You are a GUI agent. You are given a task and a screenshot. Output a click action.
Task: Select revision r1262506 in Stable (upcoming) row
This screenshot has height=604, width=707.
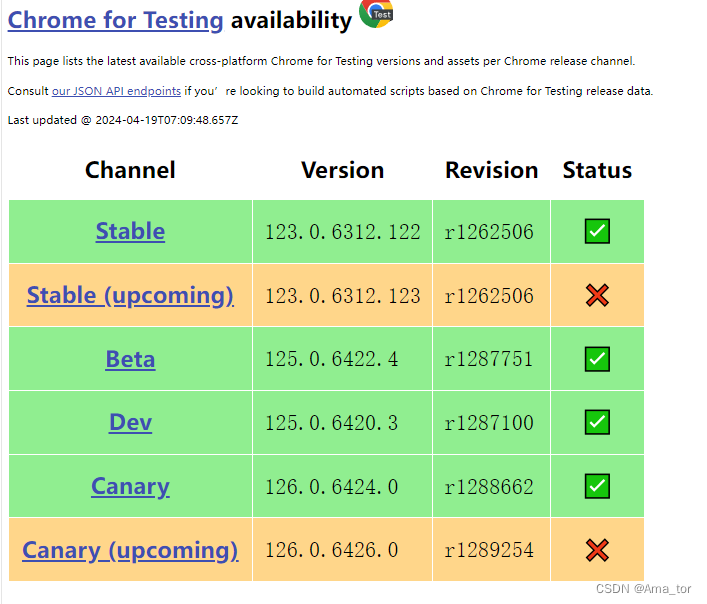[x=491, y=296]
